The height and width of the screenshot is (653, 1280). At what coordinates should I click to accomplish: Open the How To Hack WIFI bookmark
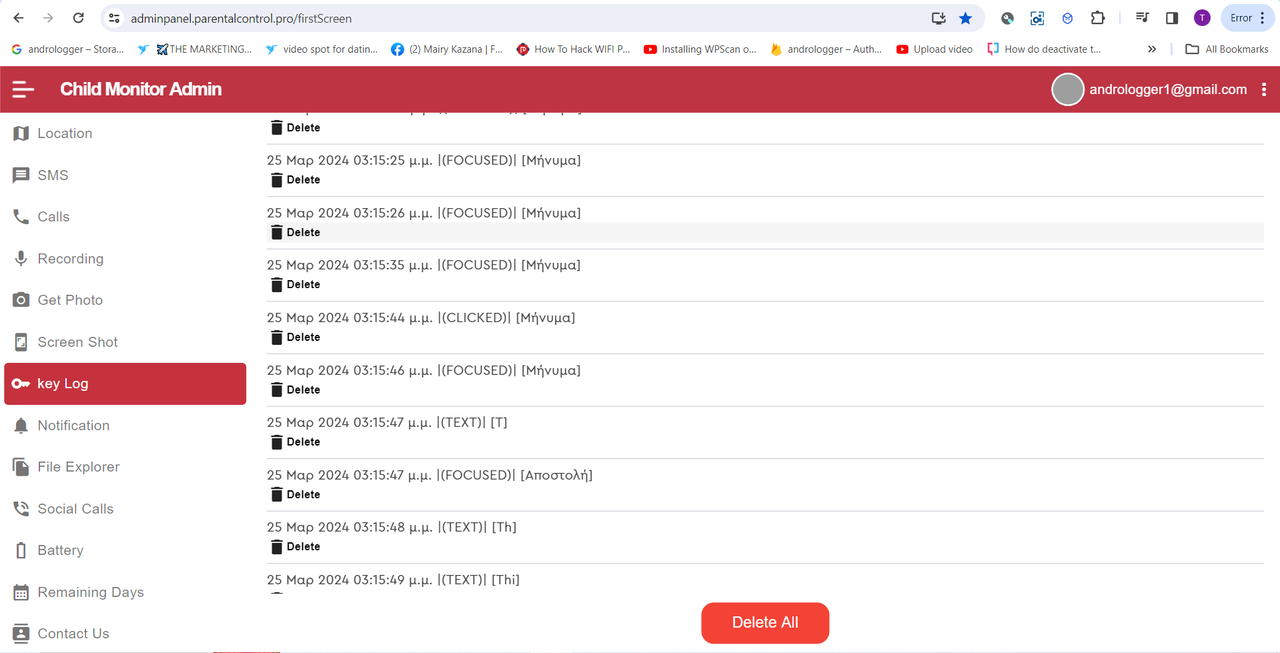(x=573, y=49)
